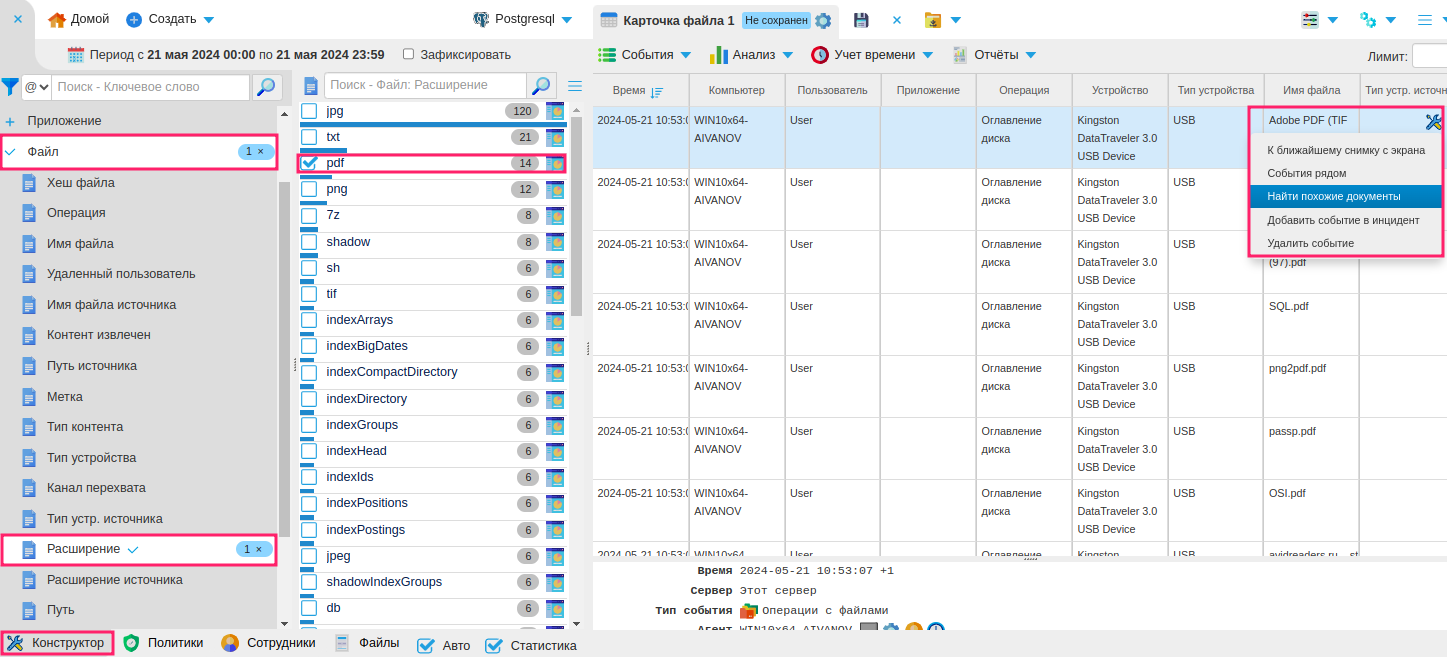
Task: Click the magnifier next to the extension search
Action: 541,86
